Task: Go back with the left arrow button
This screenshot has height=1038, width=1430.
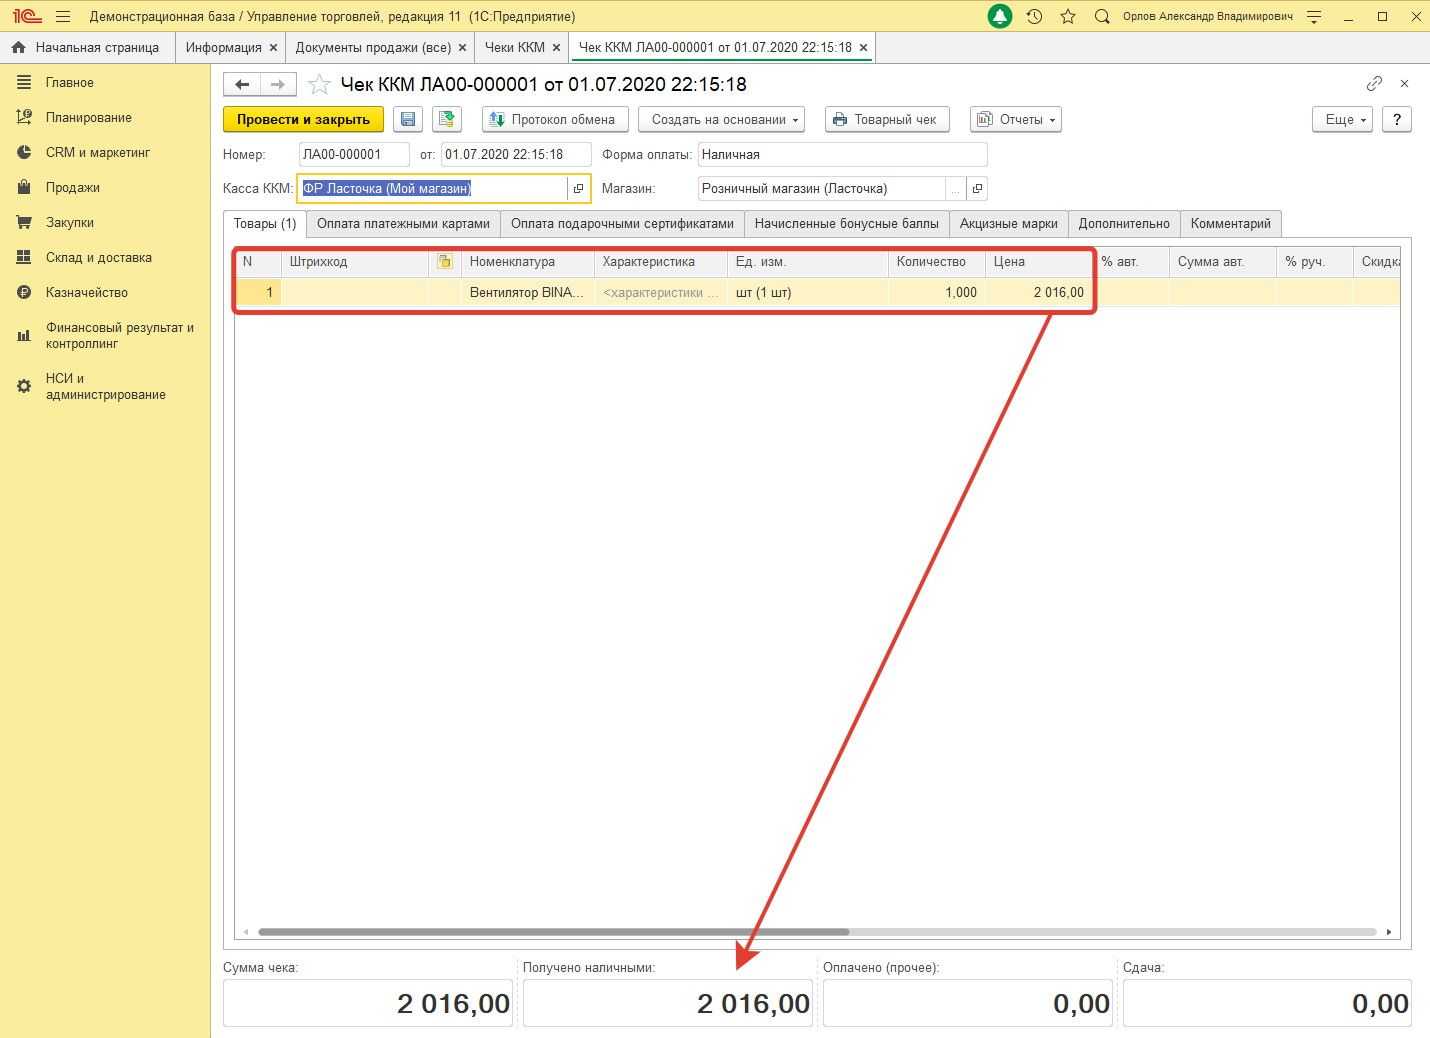Action: point(242,85)
